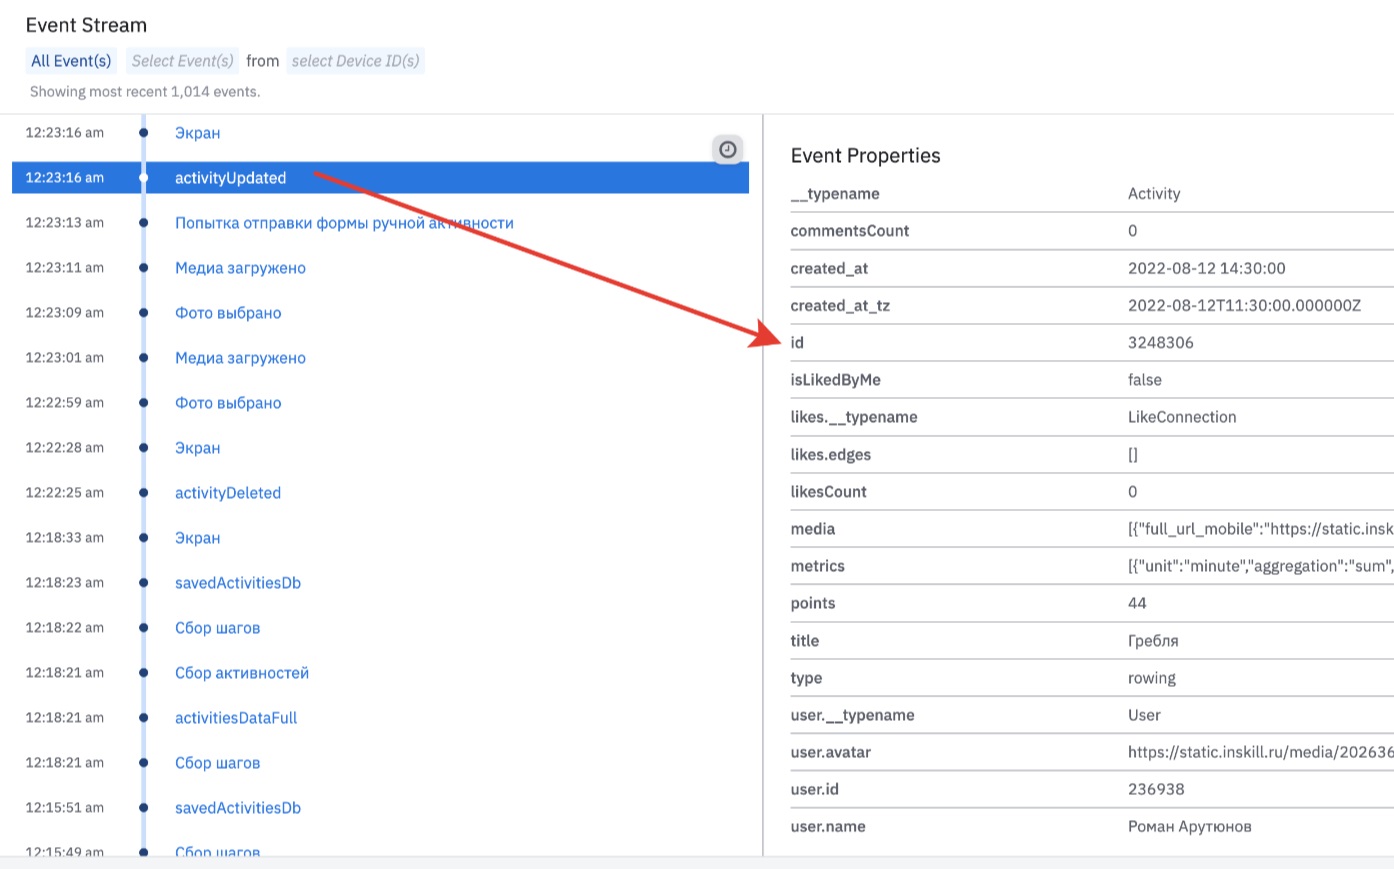Image resolution: width=1394 pixels, height=869 pixels.
Task: Click the id property value 3248306
Action: click(x=1160, y=343)
